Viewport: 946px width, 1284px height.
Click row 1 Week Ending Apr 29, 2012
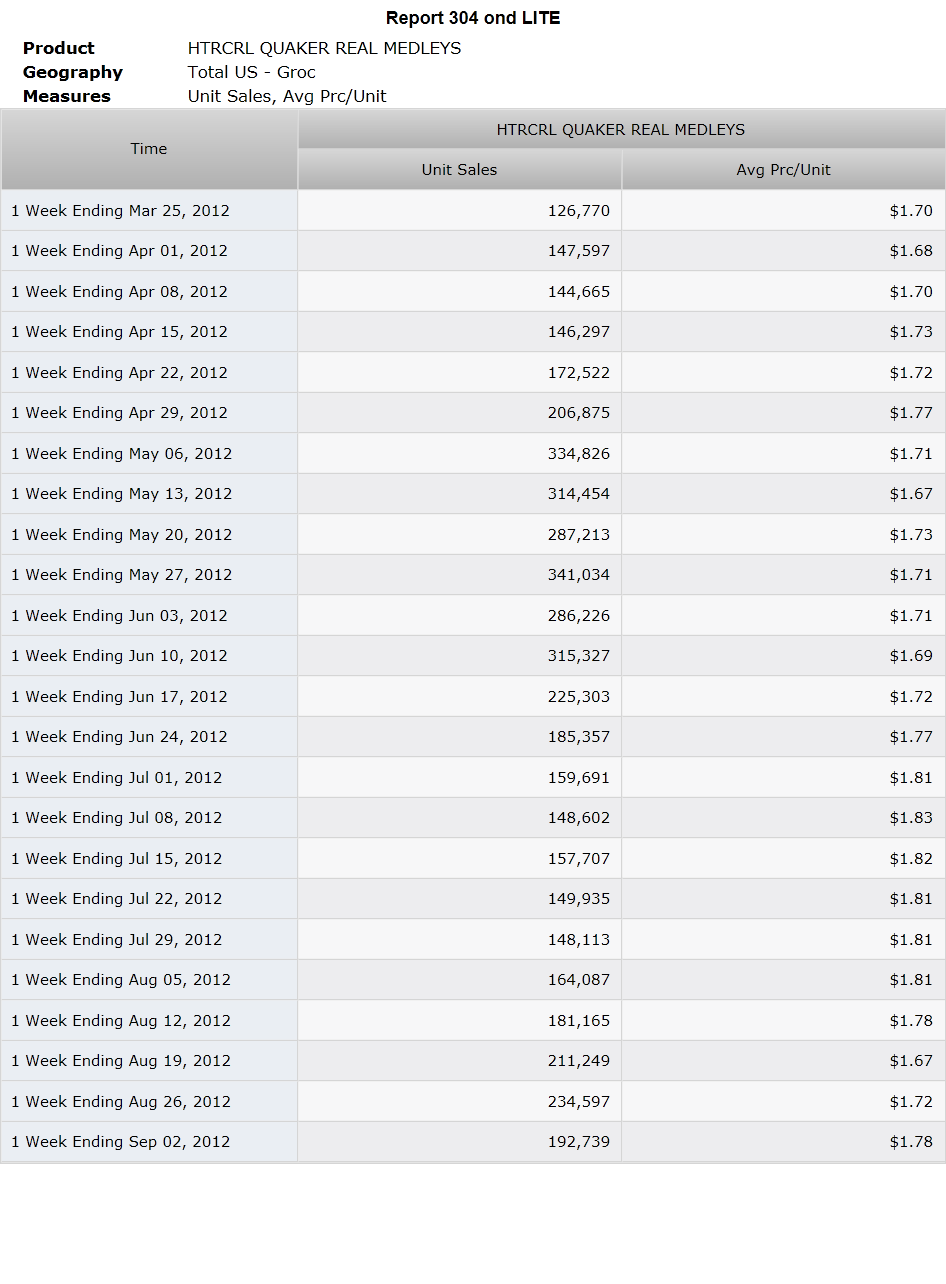point(473,413)
